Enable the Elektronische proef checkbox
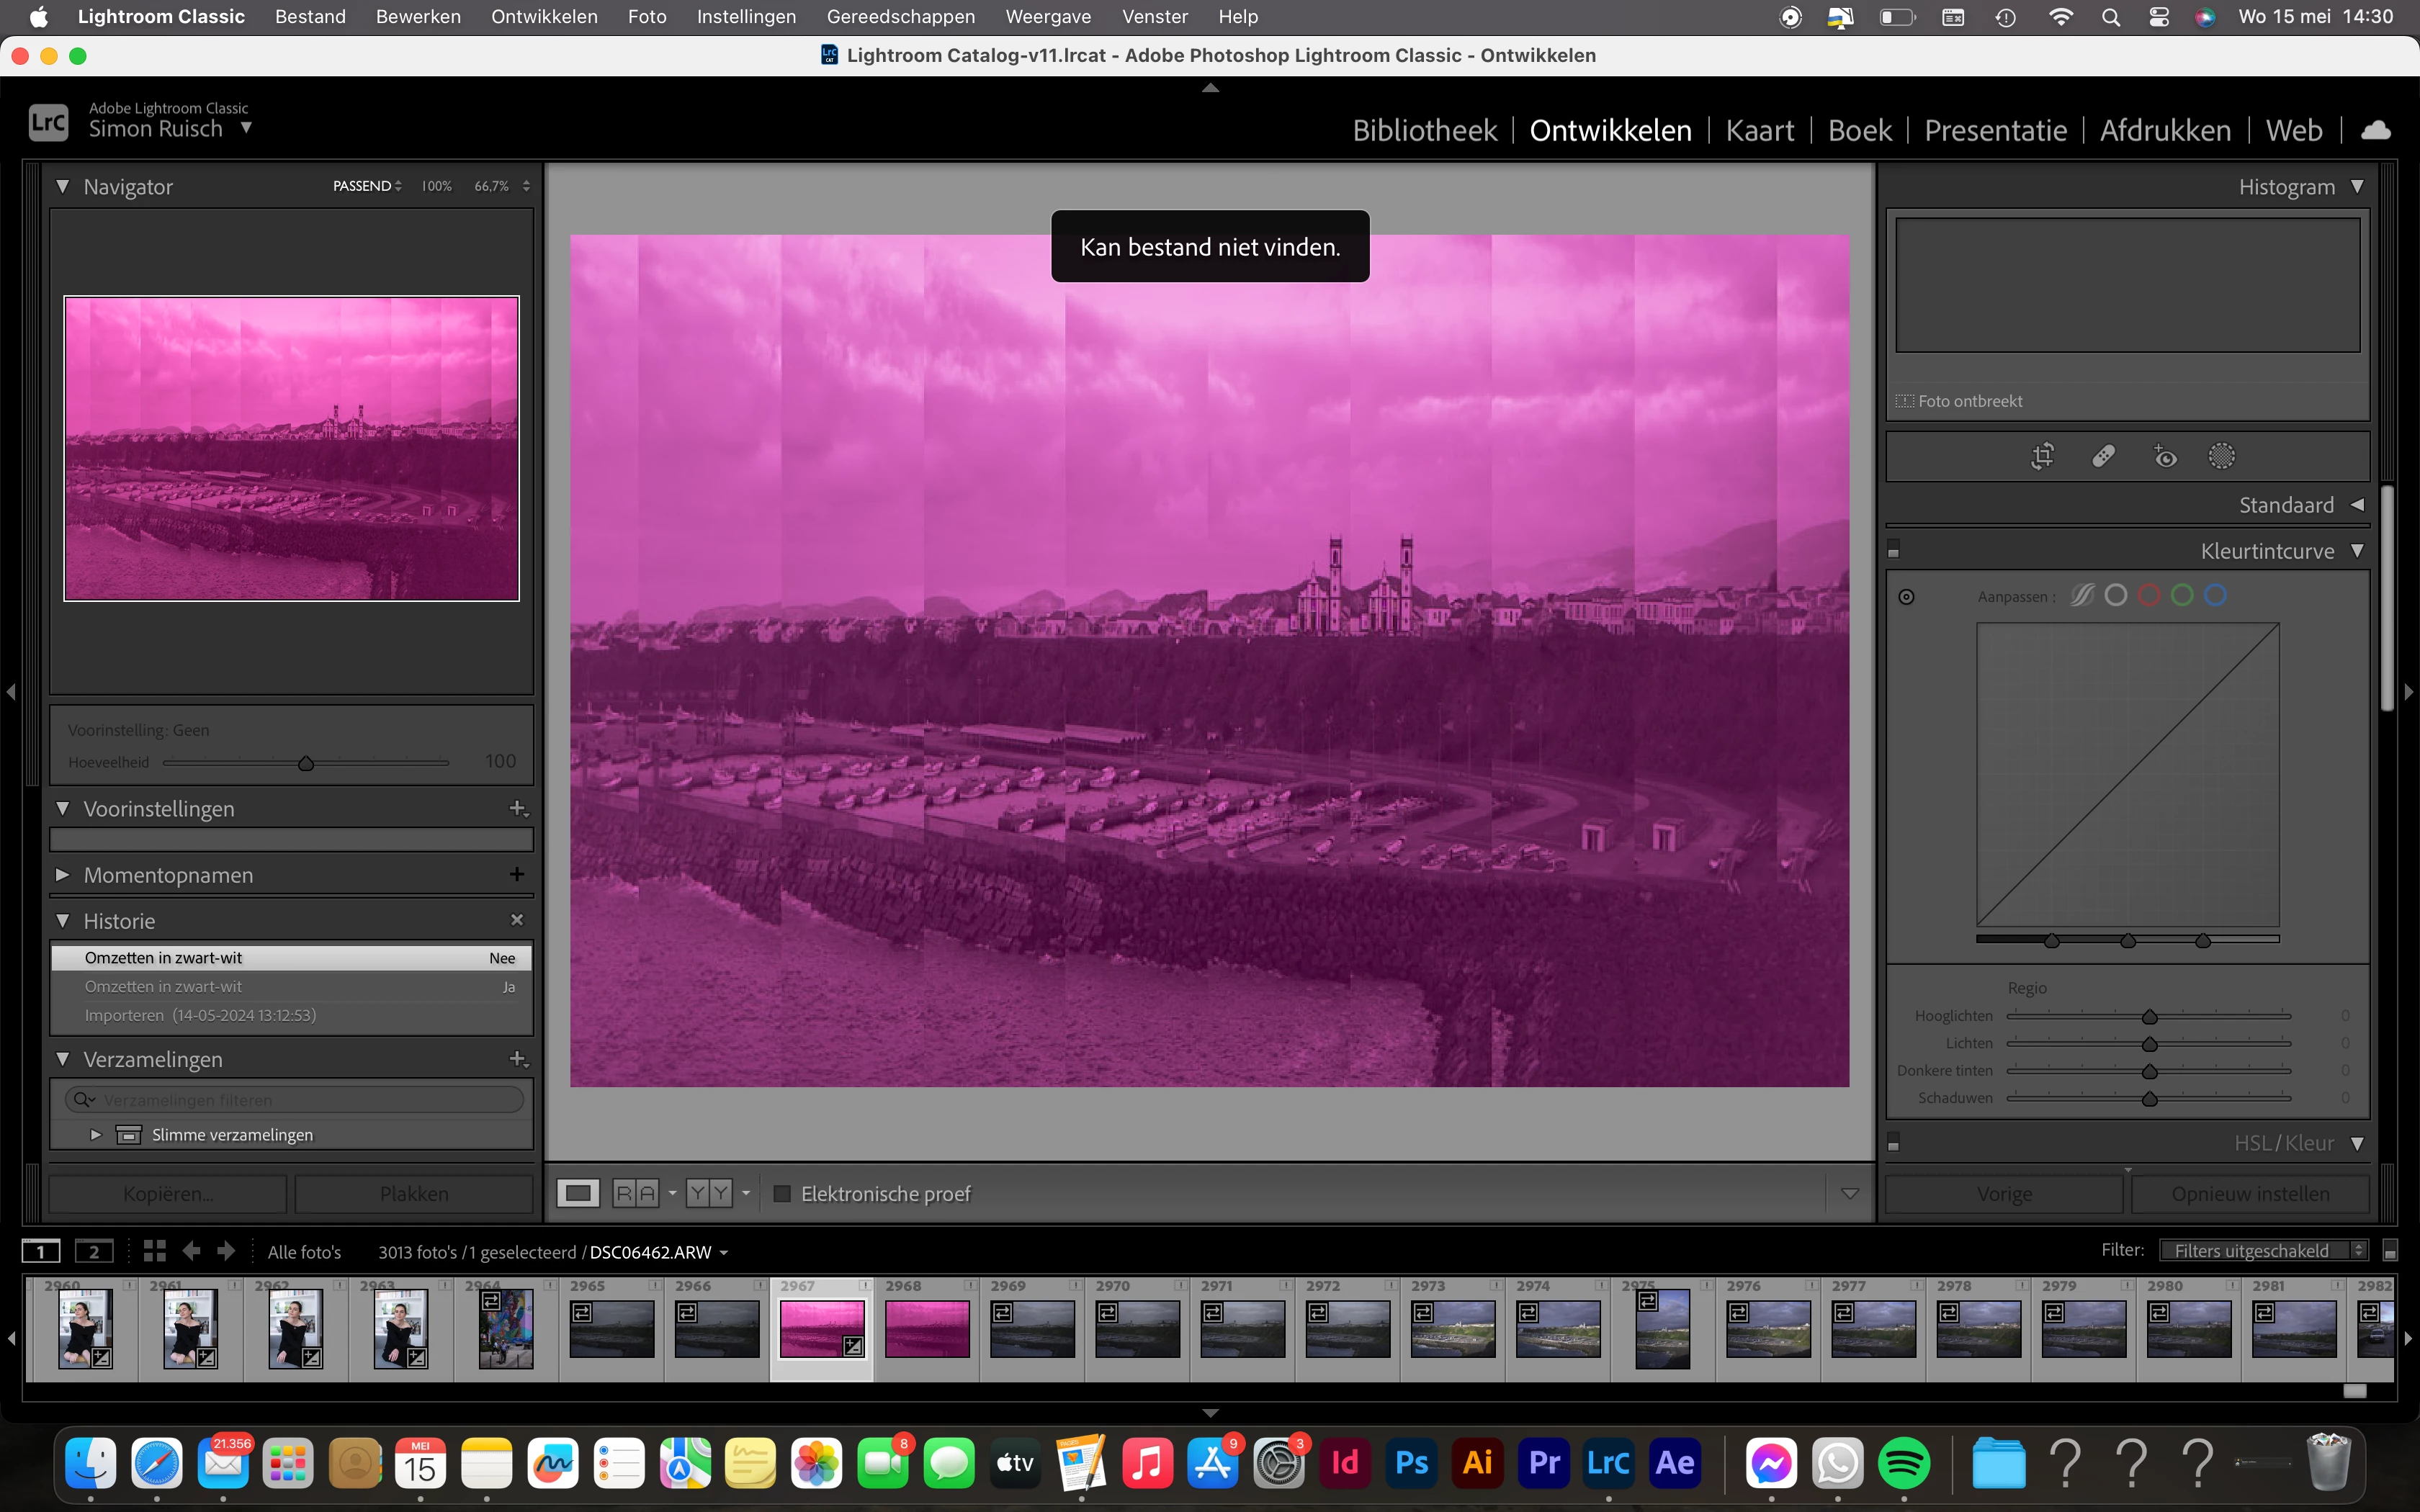Image resolution: width=2420 pixels, height=1512 pixels. 783,1193
